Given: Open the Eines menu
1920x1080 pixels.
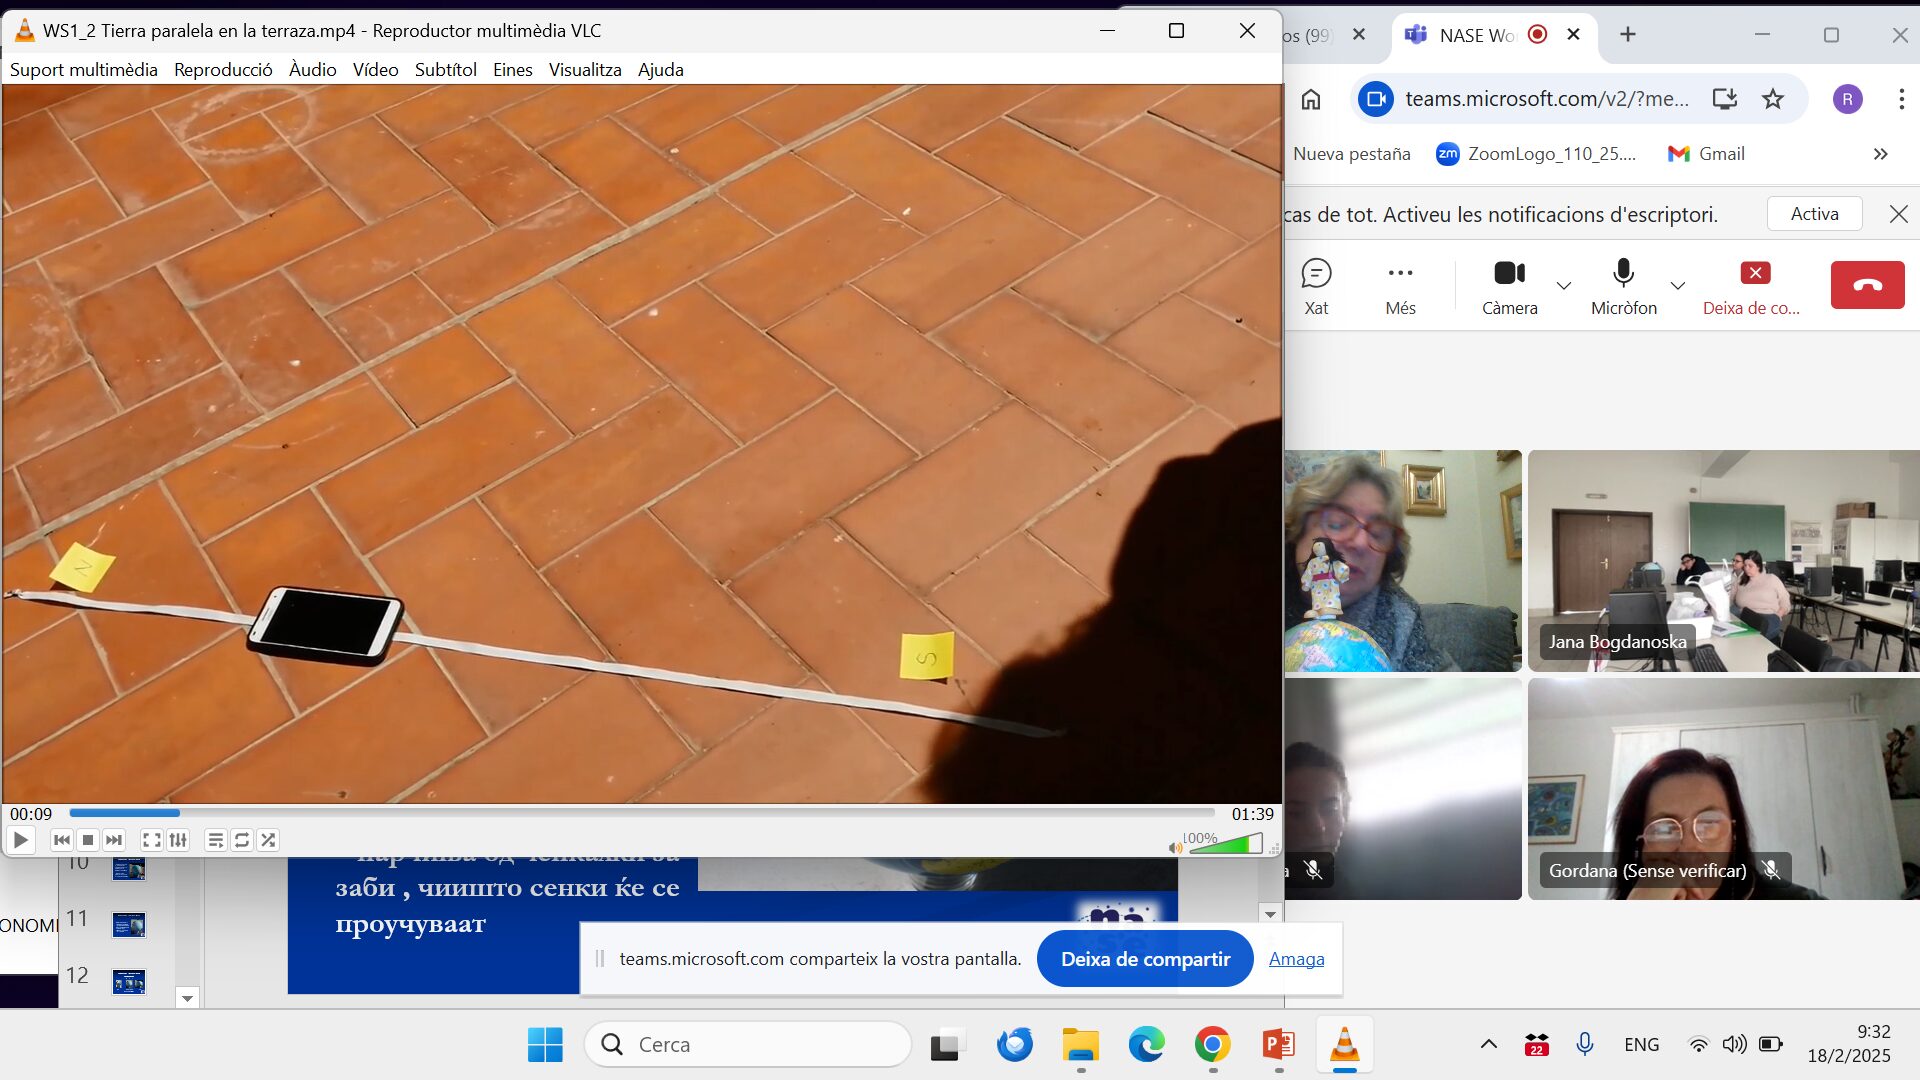Looking at the screenshot, I should 513,69.
